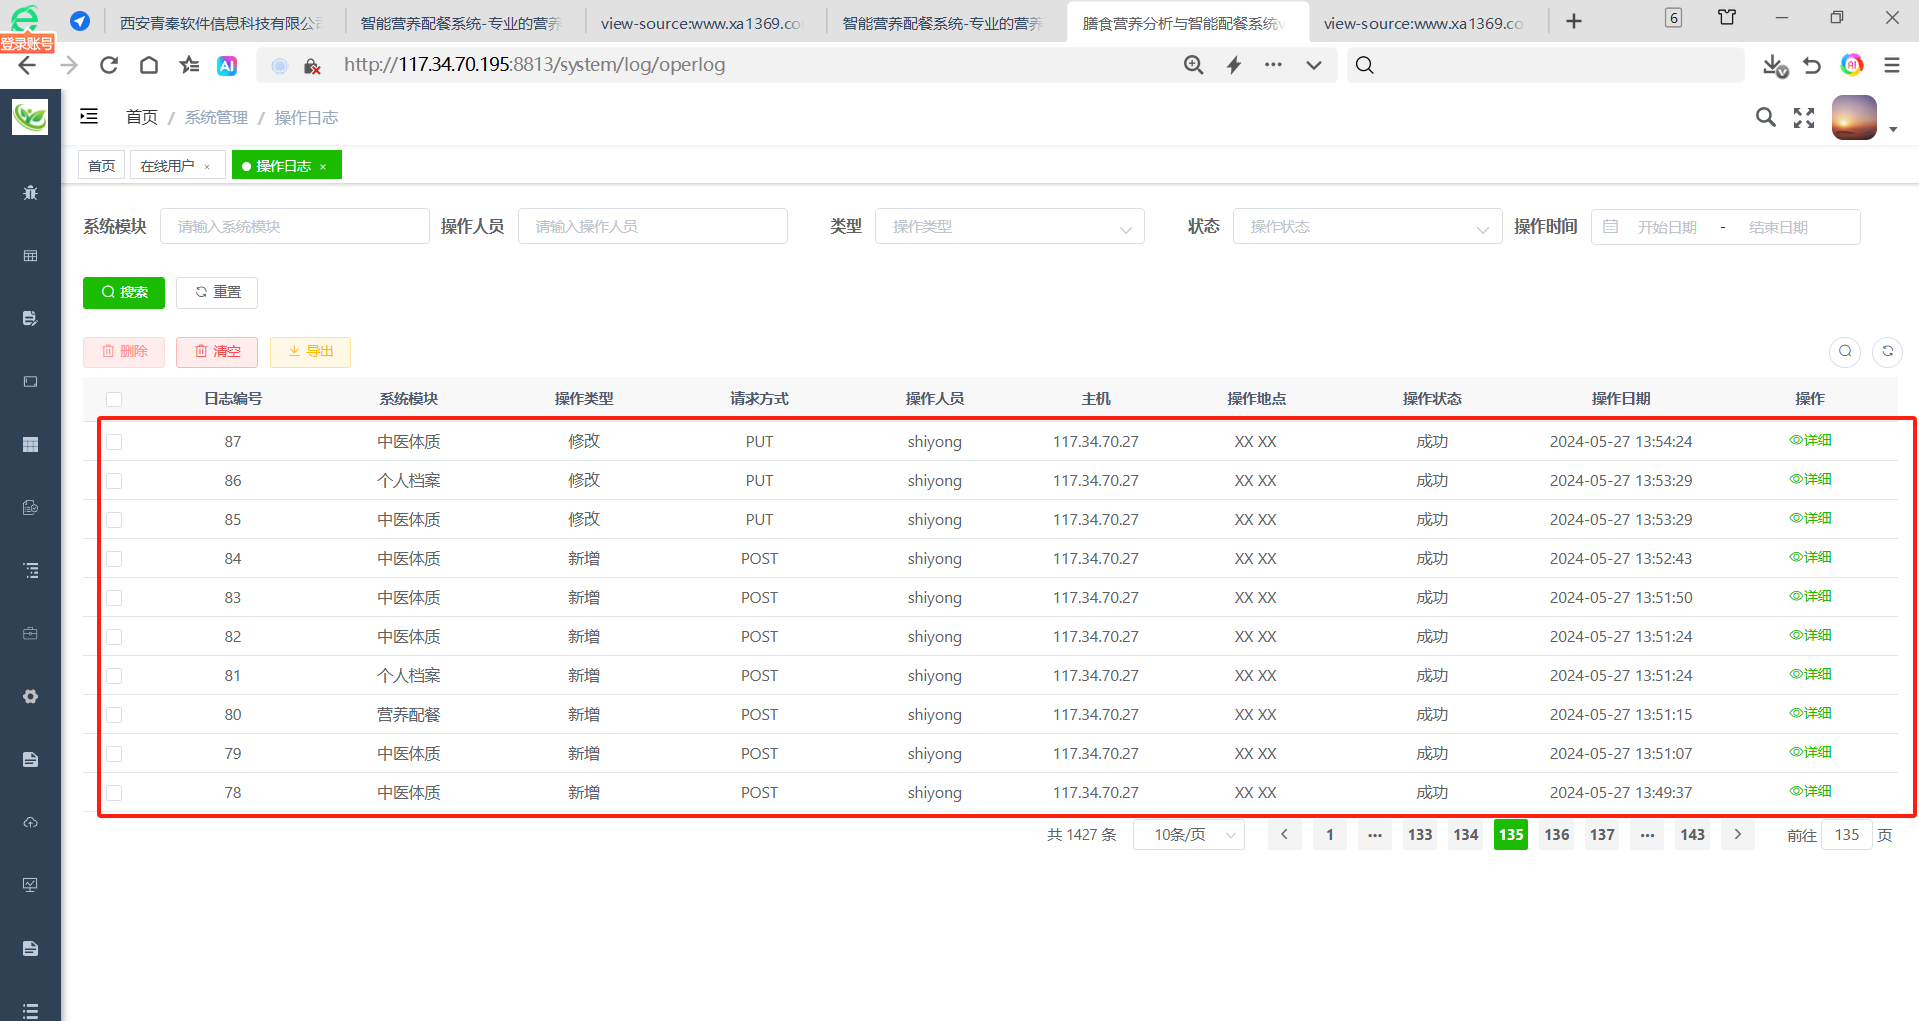The height and width of the screenshot is (1021, 1919).
Task: Open the 操作状态 status dropdown
Action: (1367, 227)
